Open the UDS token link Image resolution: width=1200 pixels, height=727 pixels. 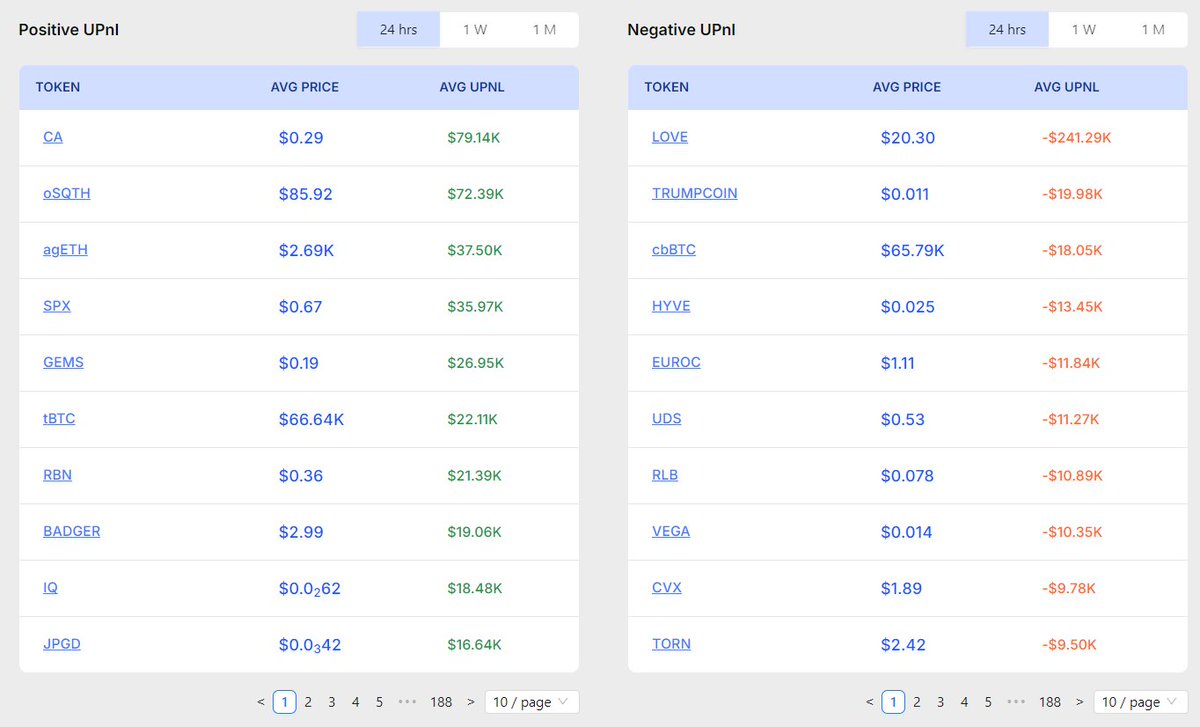(667, 418)
